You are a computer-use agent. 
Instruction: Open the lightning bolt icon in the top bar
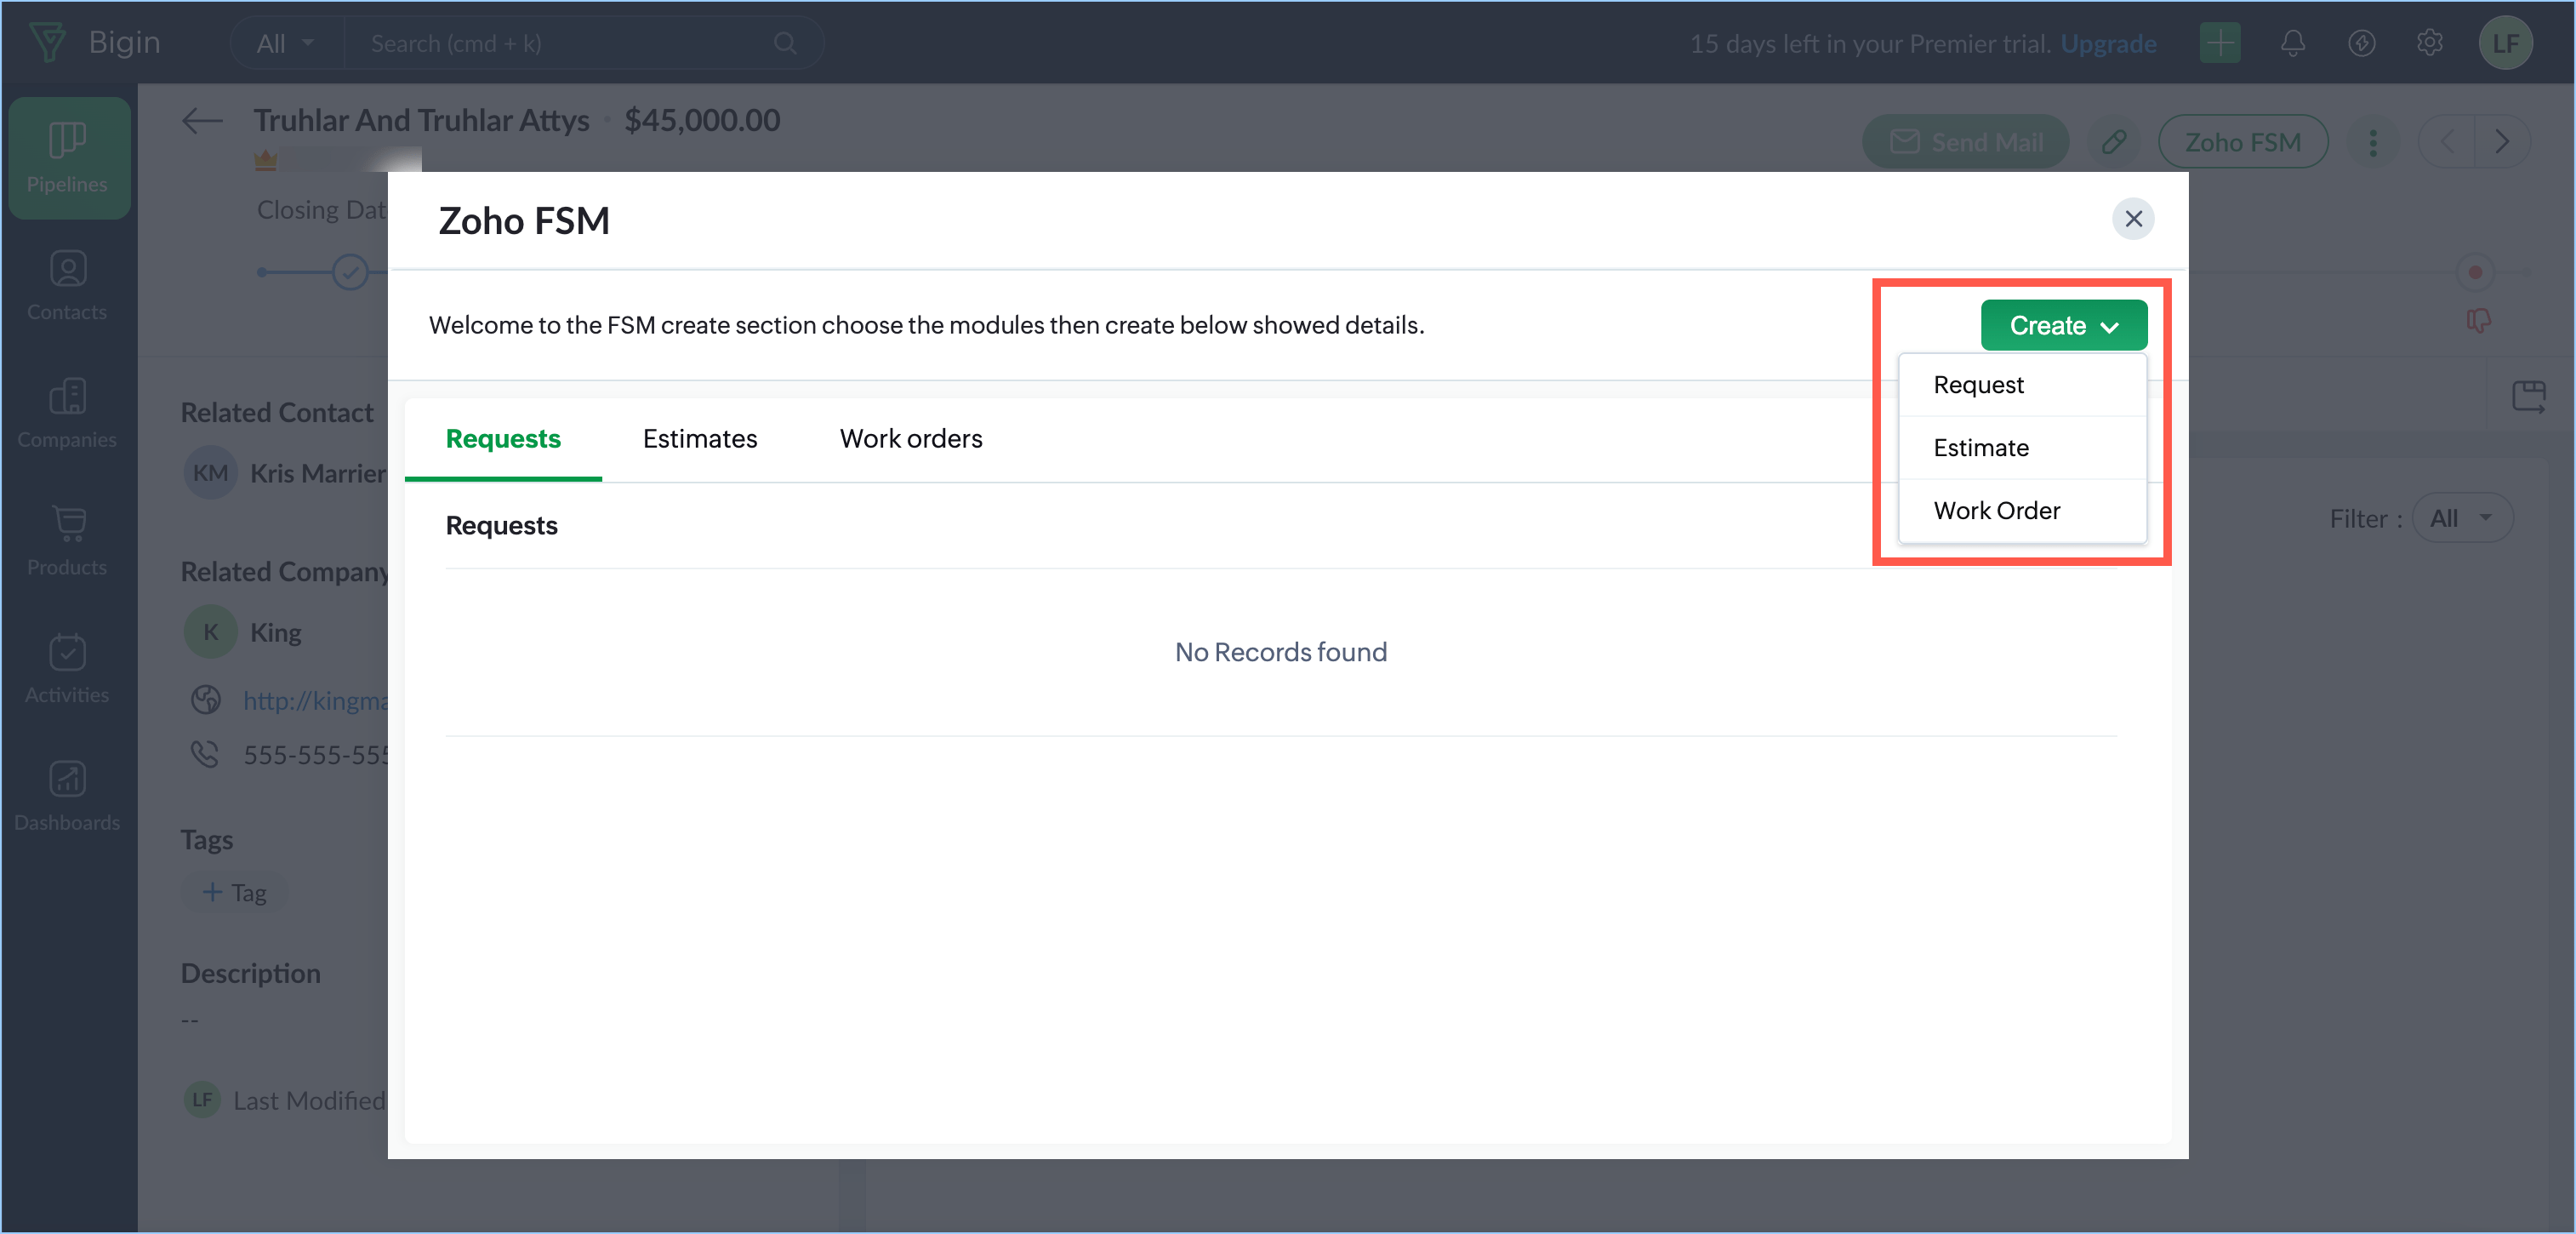point(2362,43)
